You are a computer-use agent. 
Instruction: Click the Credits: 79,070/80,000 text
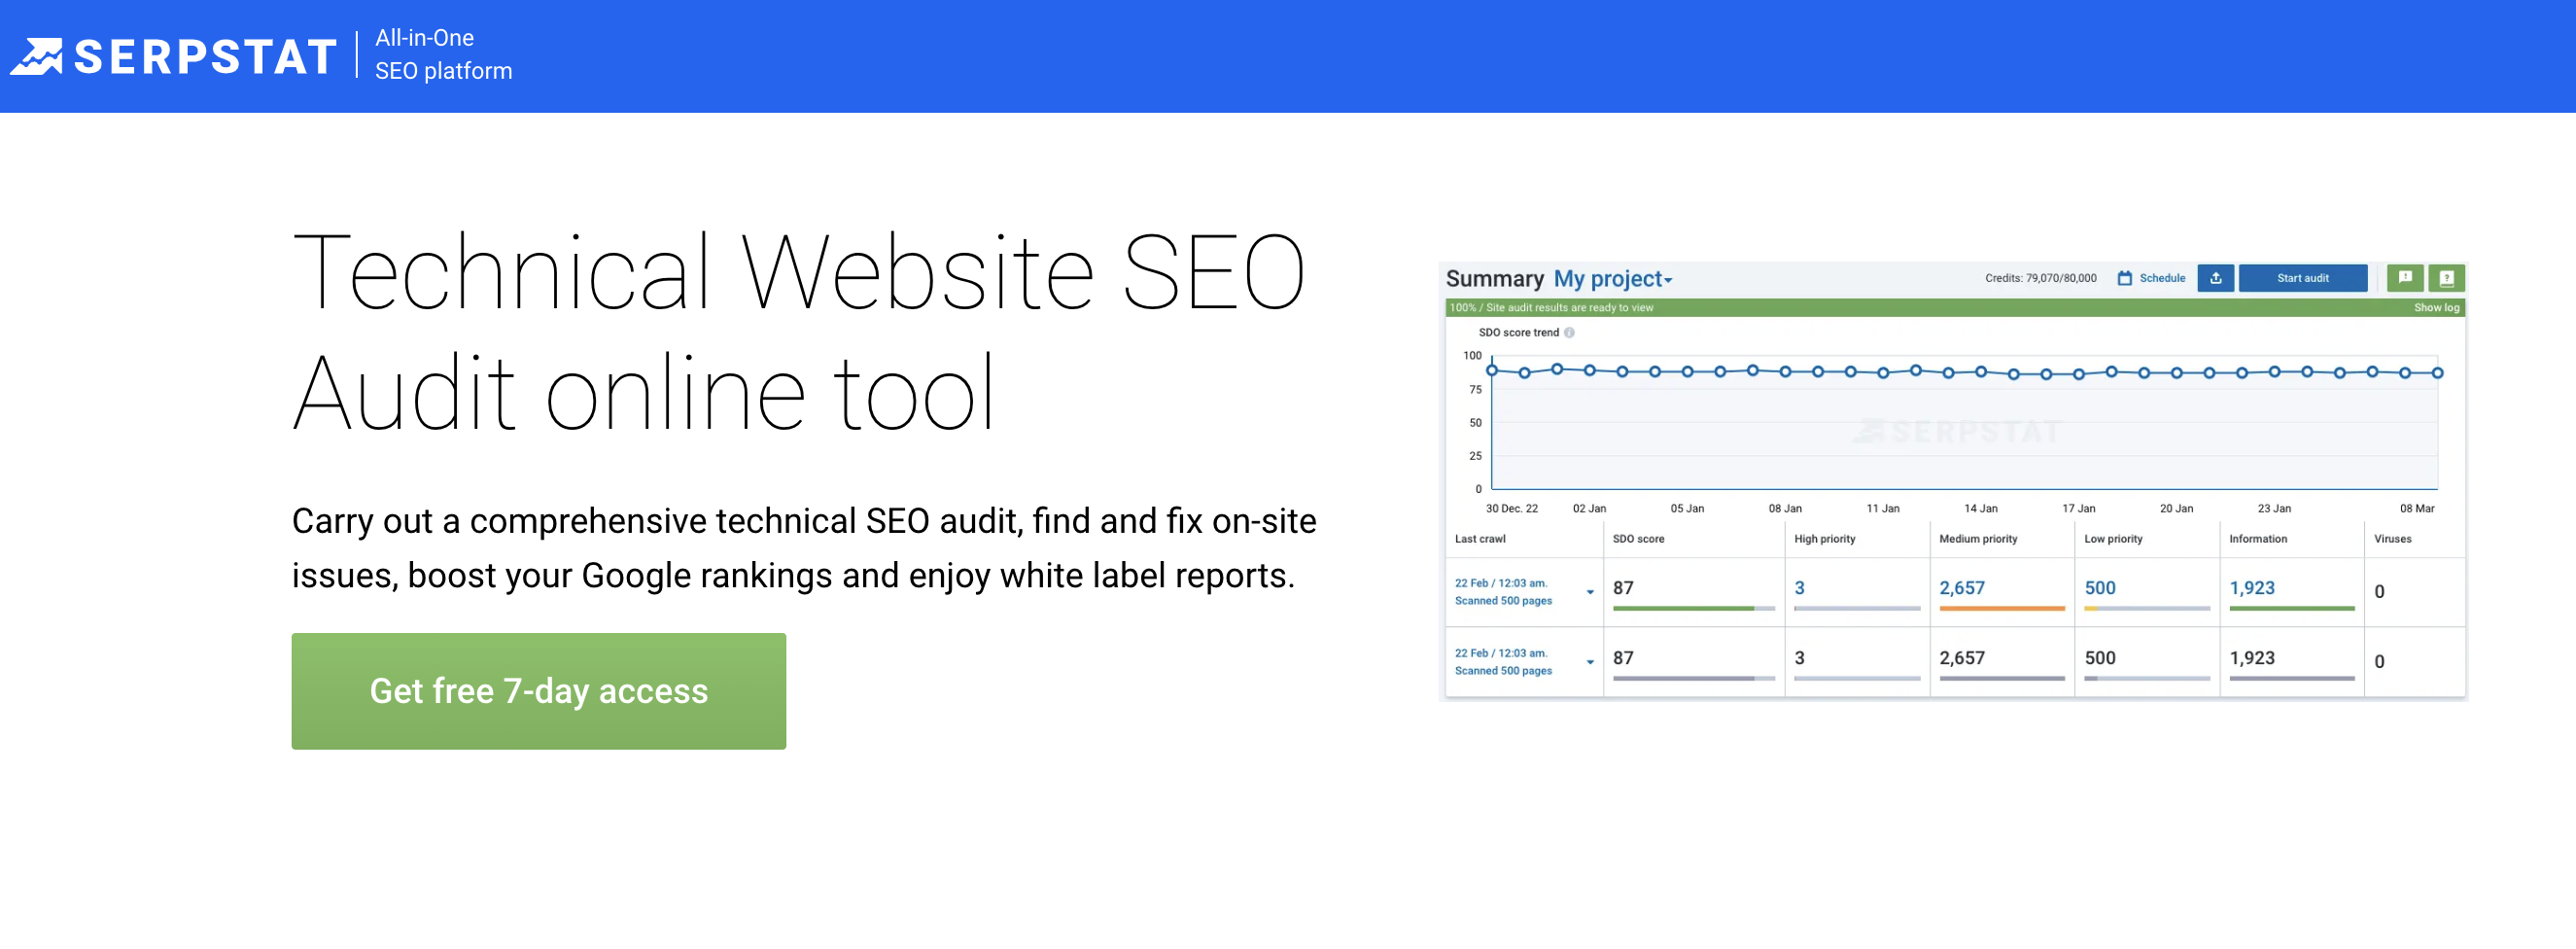[x=2040, y=279]
